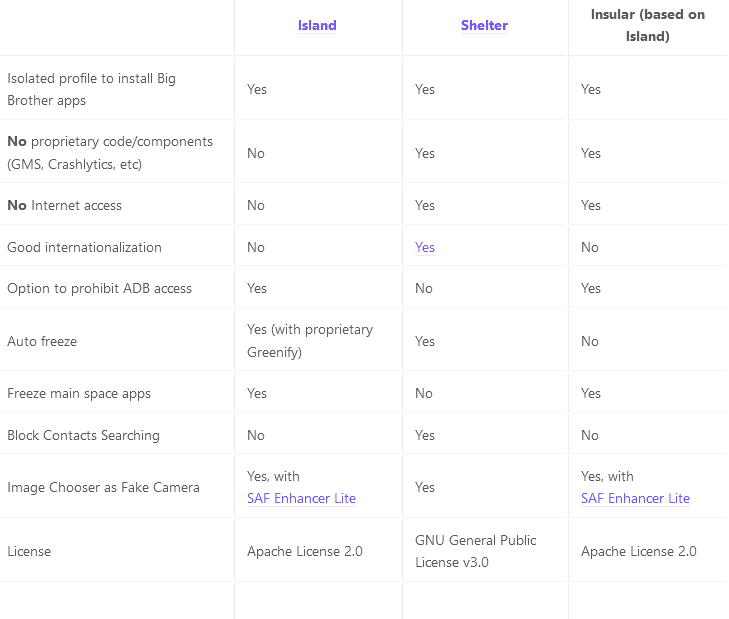The image size is (729, 619).
Task: Click Apache License 2.0 under Island column
Action: (x=305, y=551)
